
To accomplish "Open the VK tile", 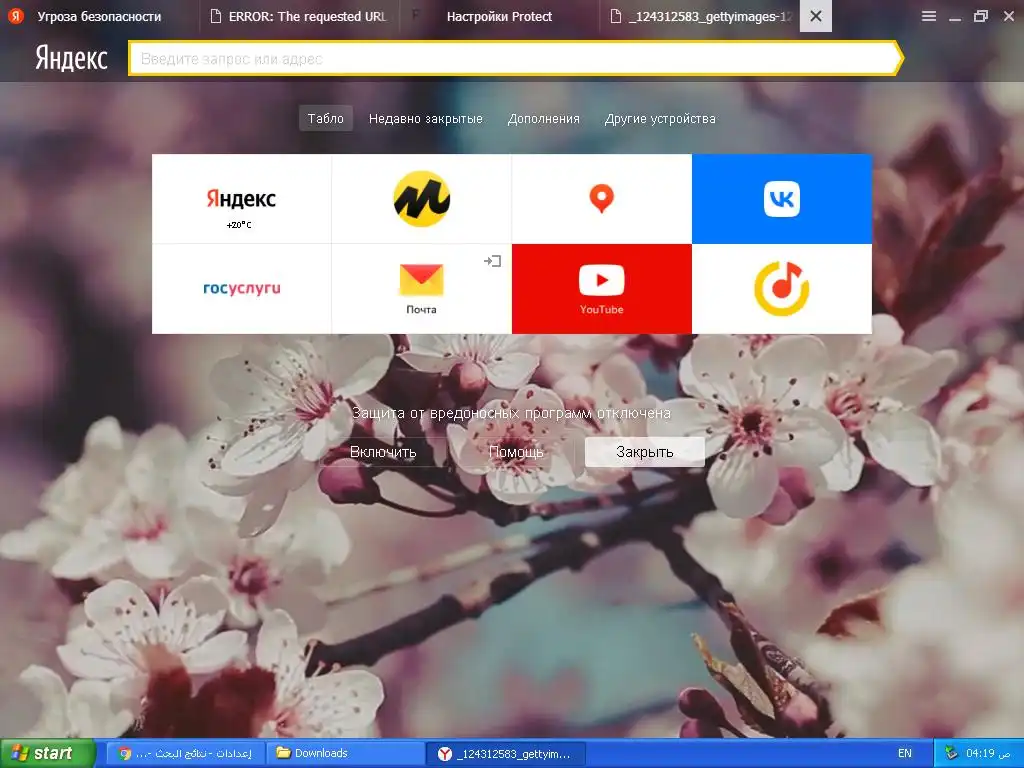I will 782,199.
